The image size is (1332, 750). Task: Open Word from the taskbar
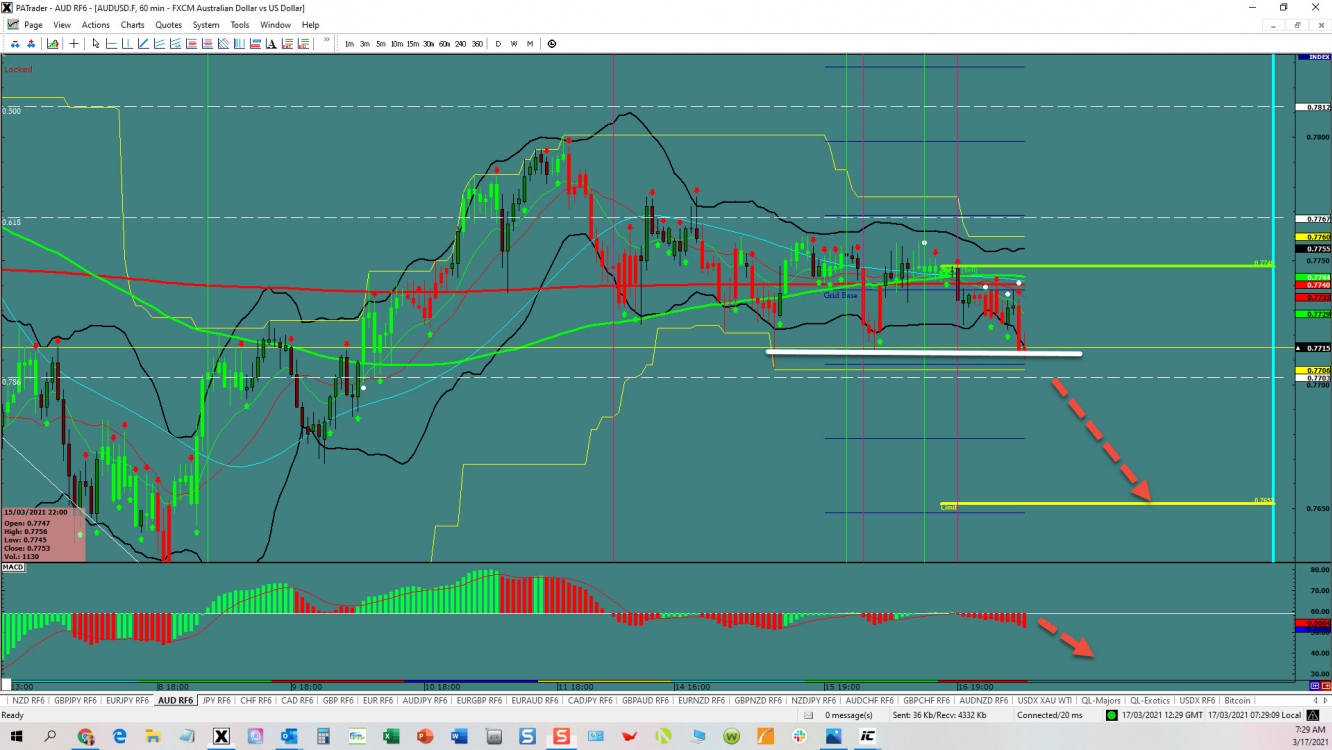pos(459,737)
